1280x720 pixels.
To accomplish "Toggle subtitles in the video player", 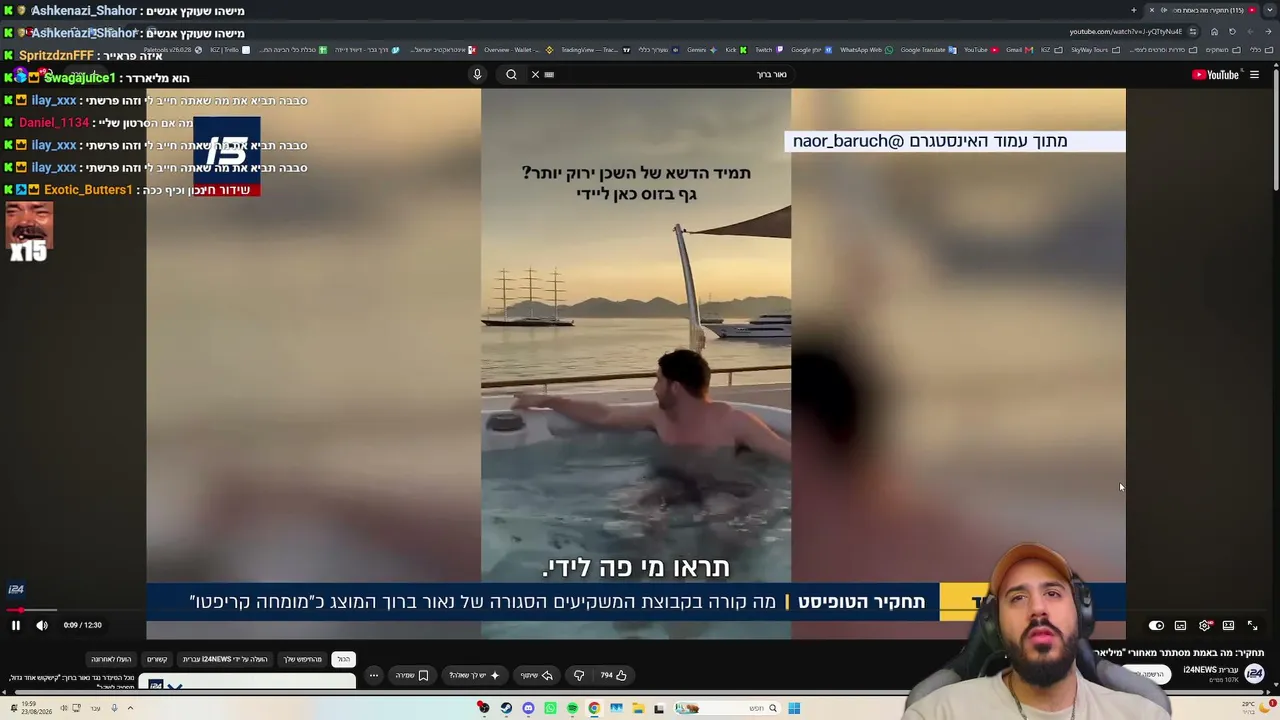I will [1180, 625].
